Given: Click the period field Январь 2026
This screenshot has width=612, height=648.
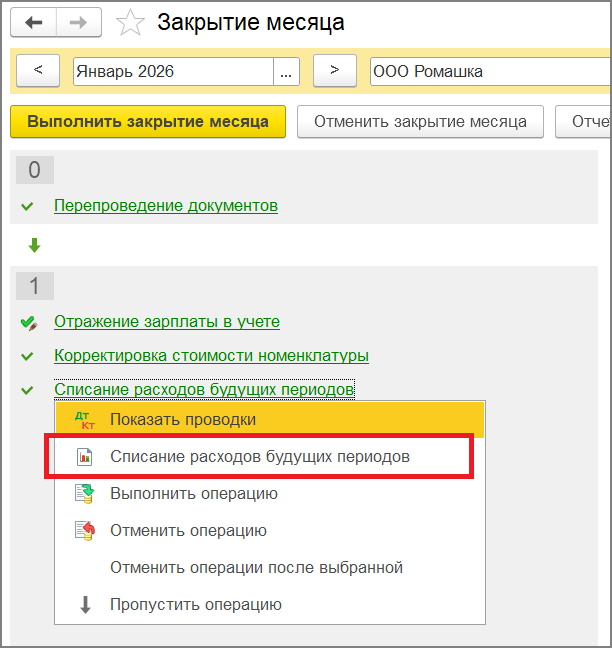Looking at the screenshot, I should point(172,71).
